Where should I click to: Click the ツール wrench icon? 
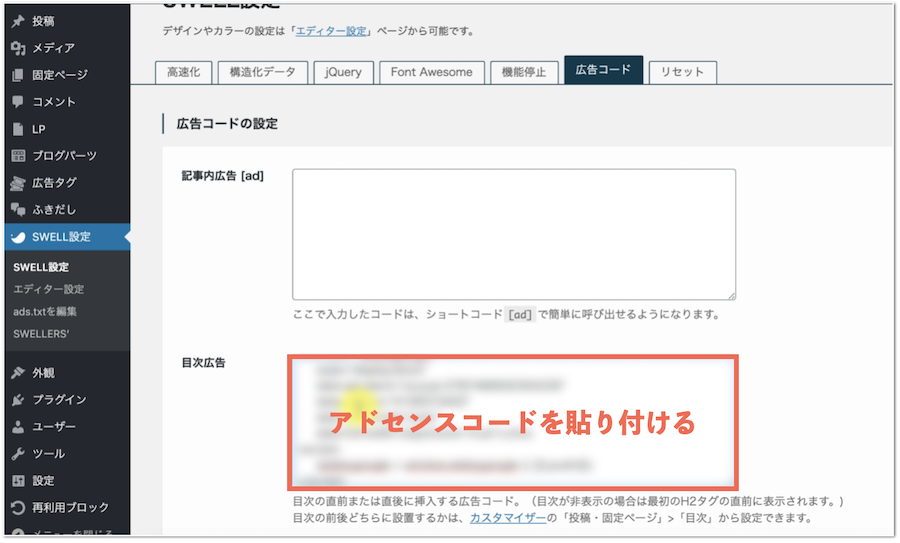coord(17,454)
